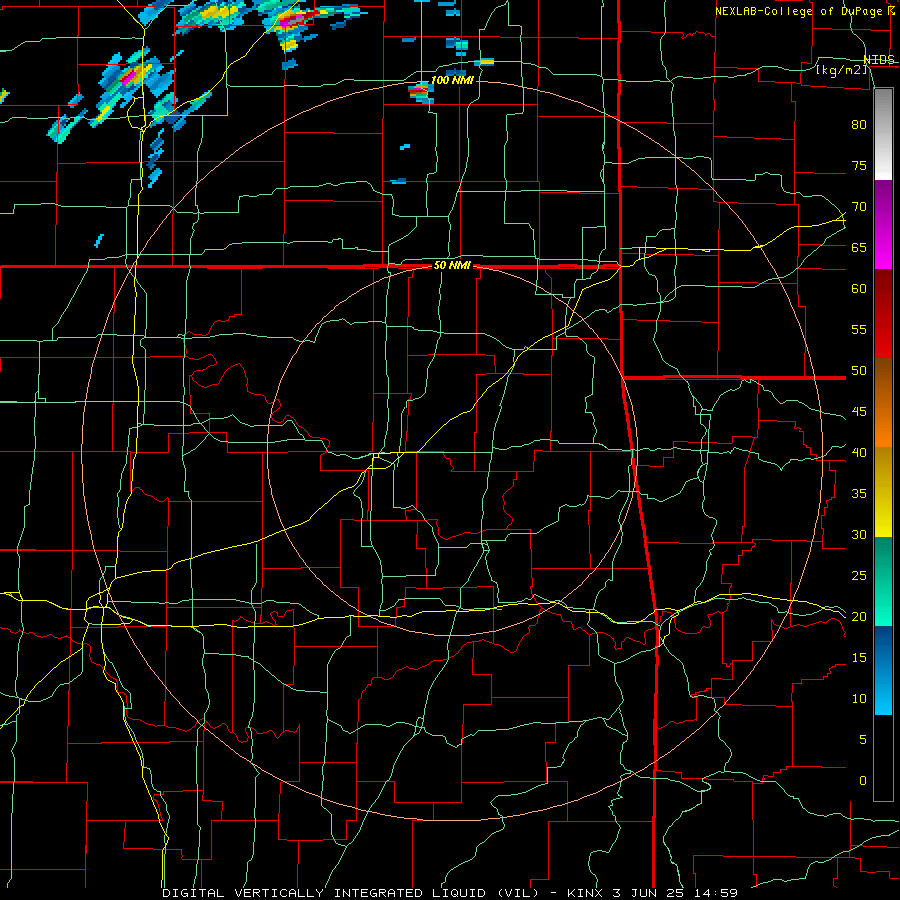900x900 pixels.
Task: Click the 20 value on the color scale
Action: [x=859, y=616]
